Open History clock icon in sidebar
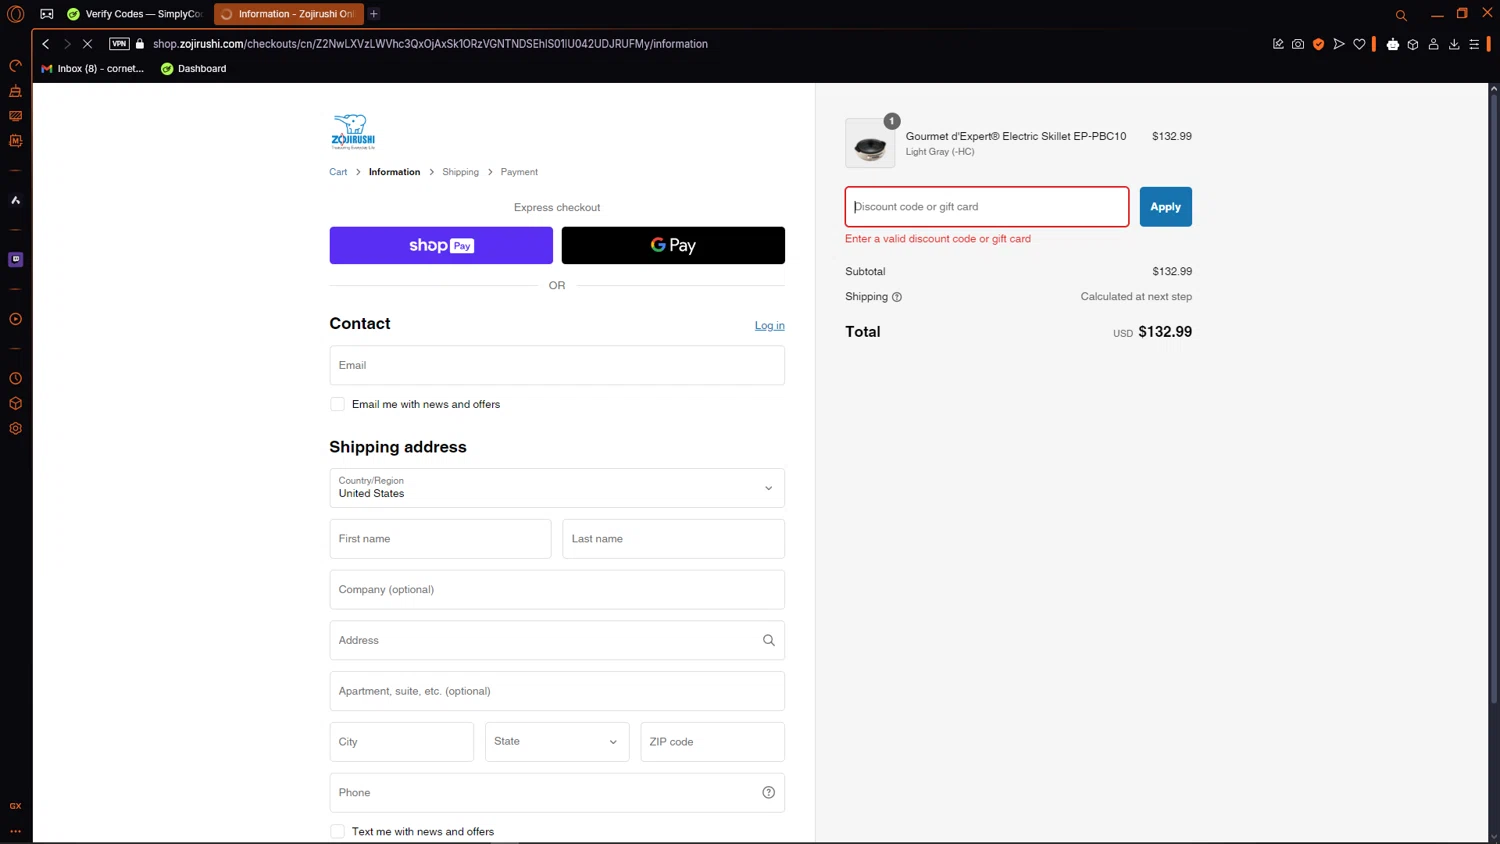Viewport: 1500px width, 844px height. click(15, 379)
